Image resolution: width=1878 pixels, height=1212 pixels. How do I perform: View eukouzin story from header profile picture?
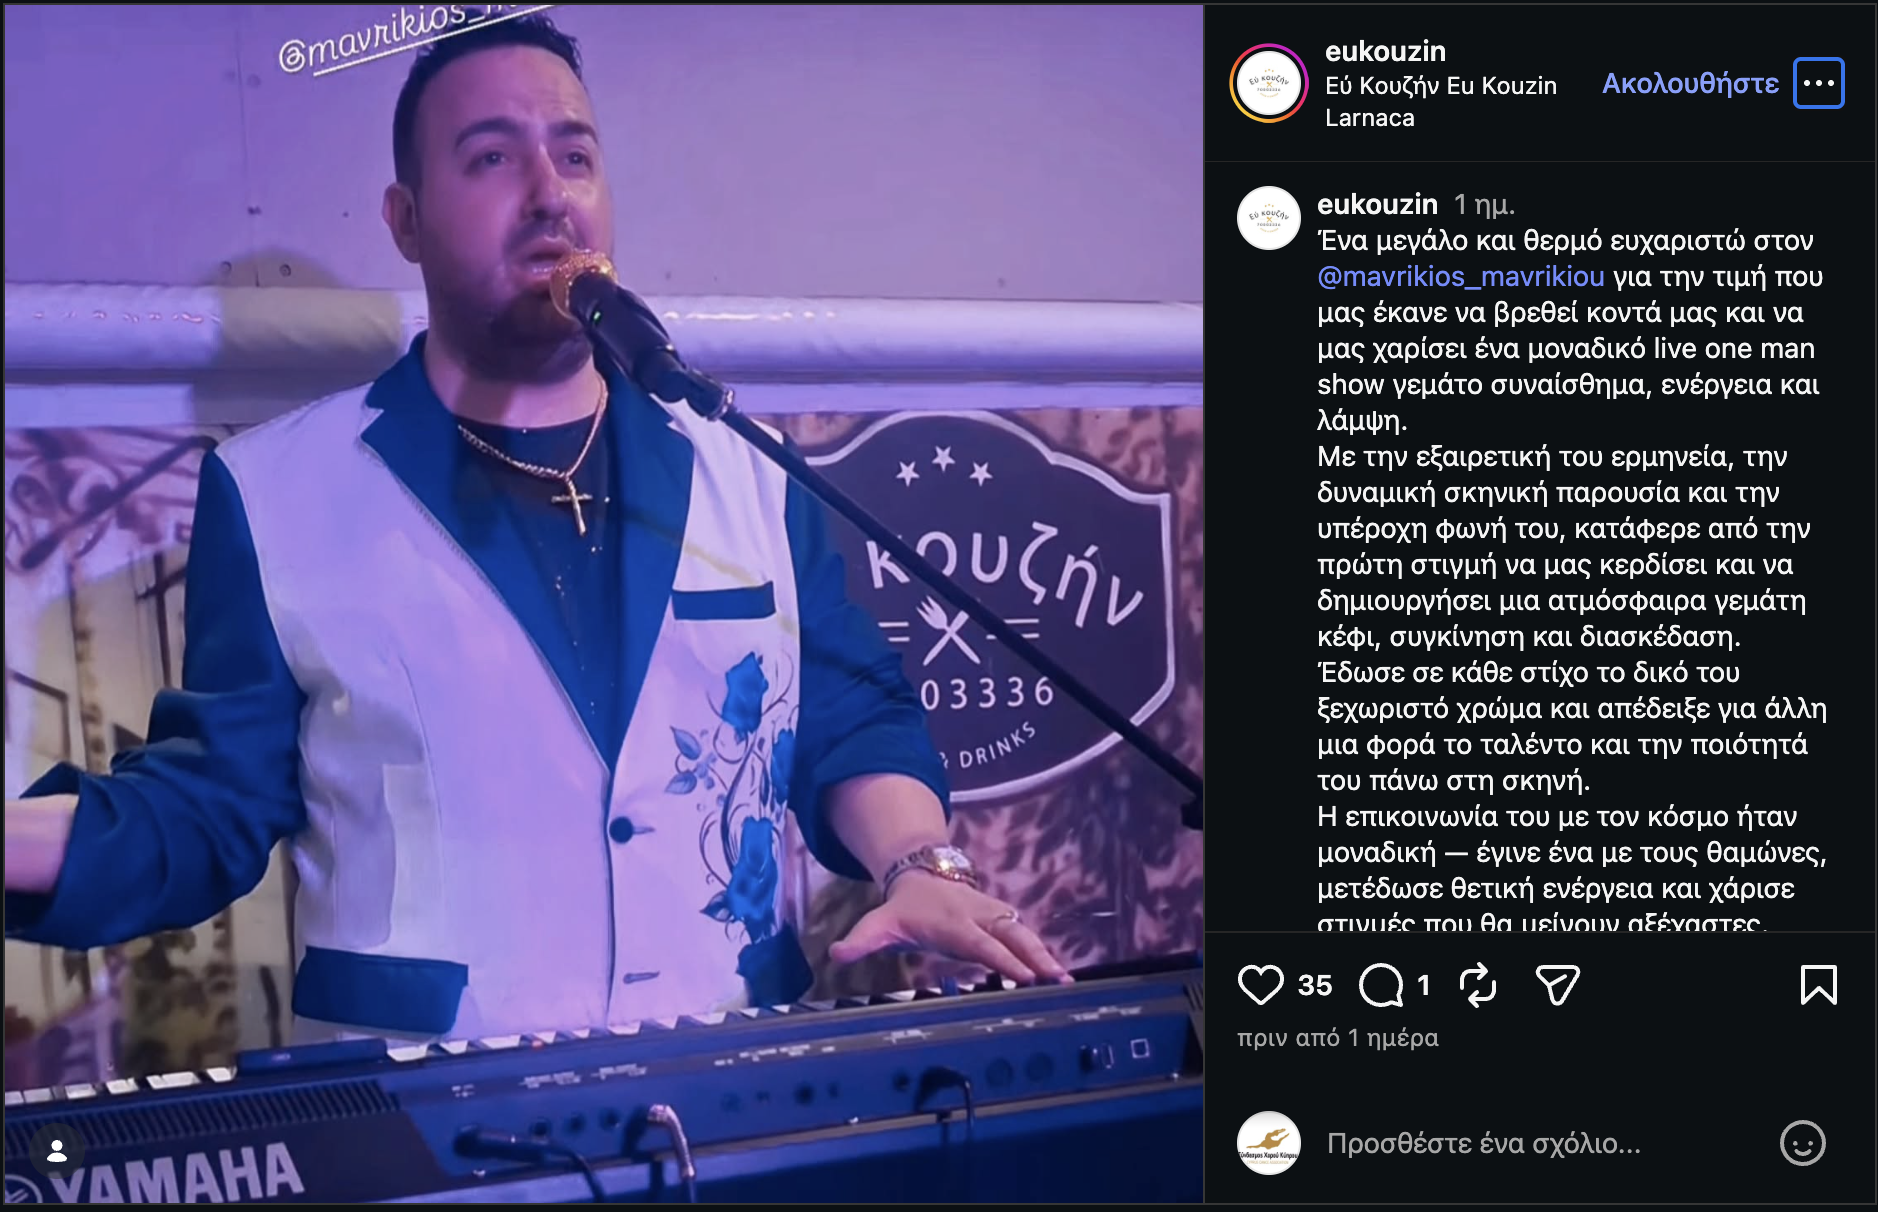point(1268,83)
